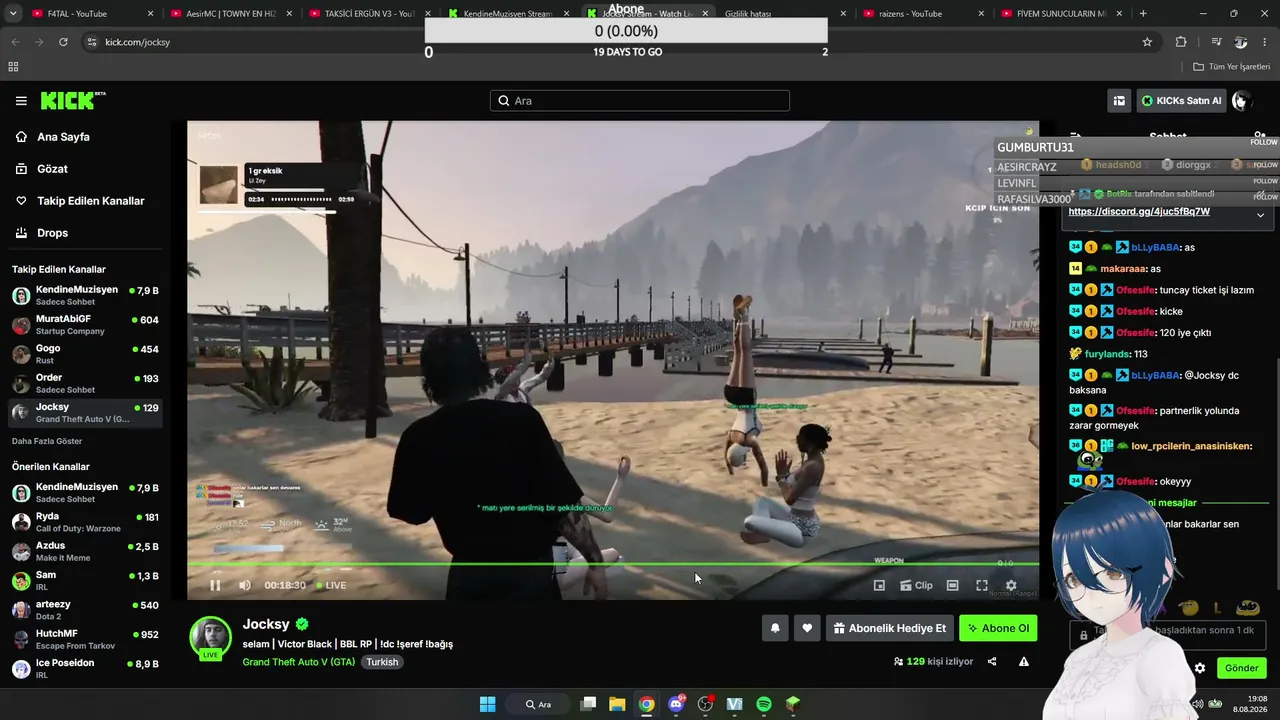
Task: Open File Explorer from taskbar
Action: (x=617, y=704)
